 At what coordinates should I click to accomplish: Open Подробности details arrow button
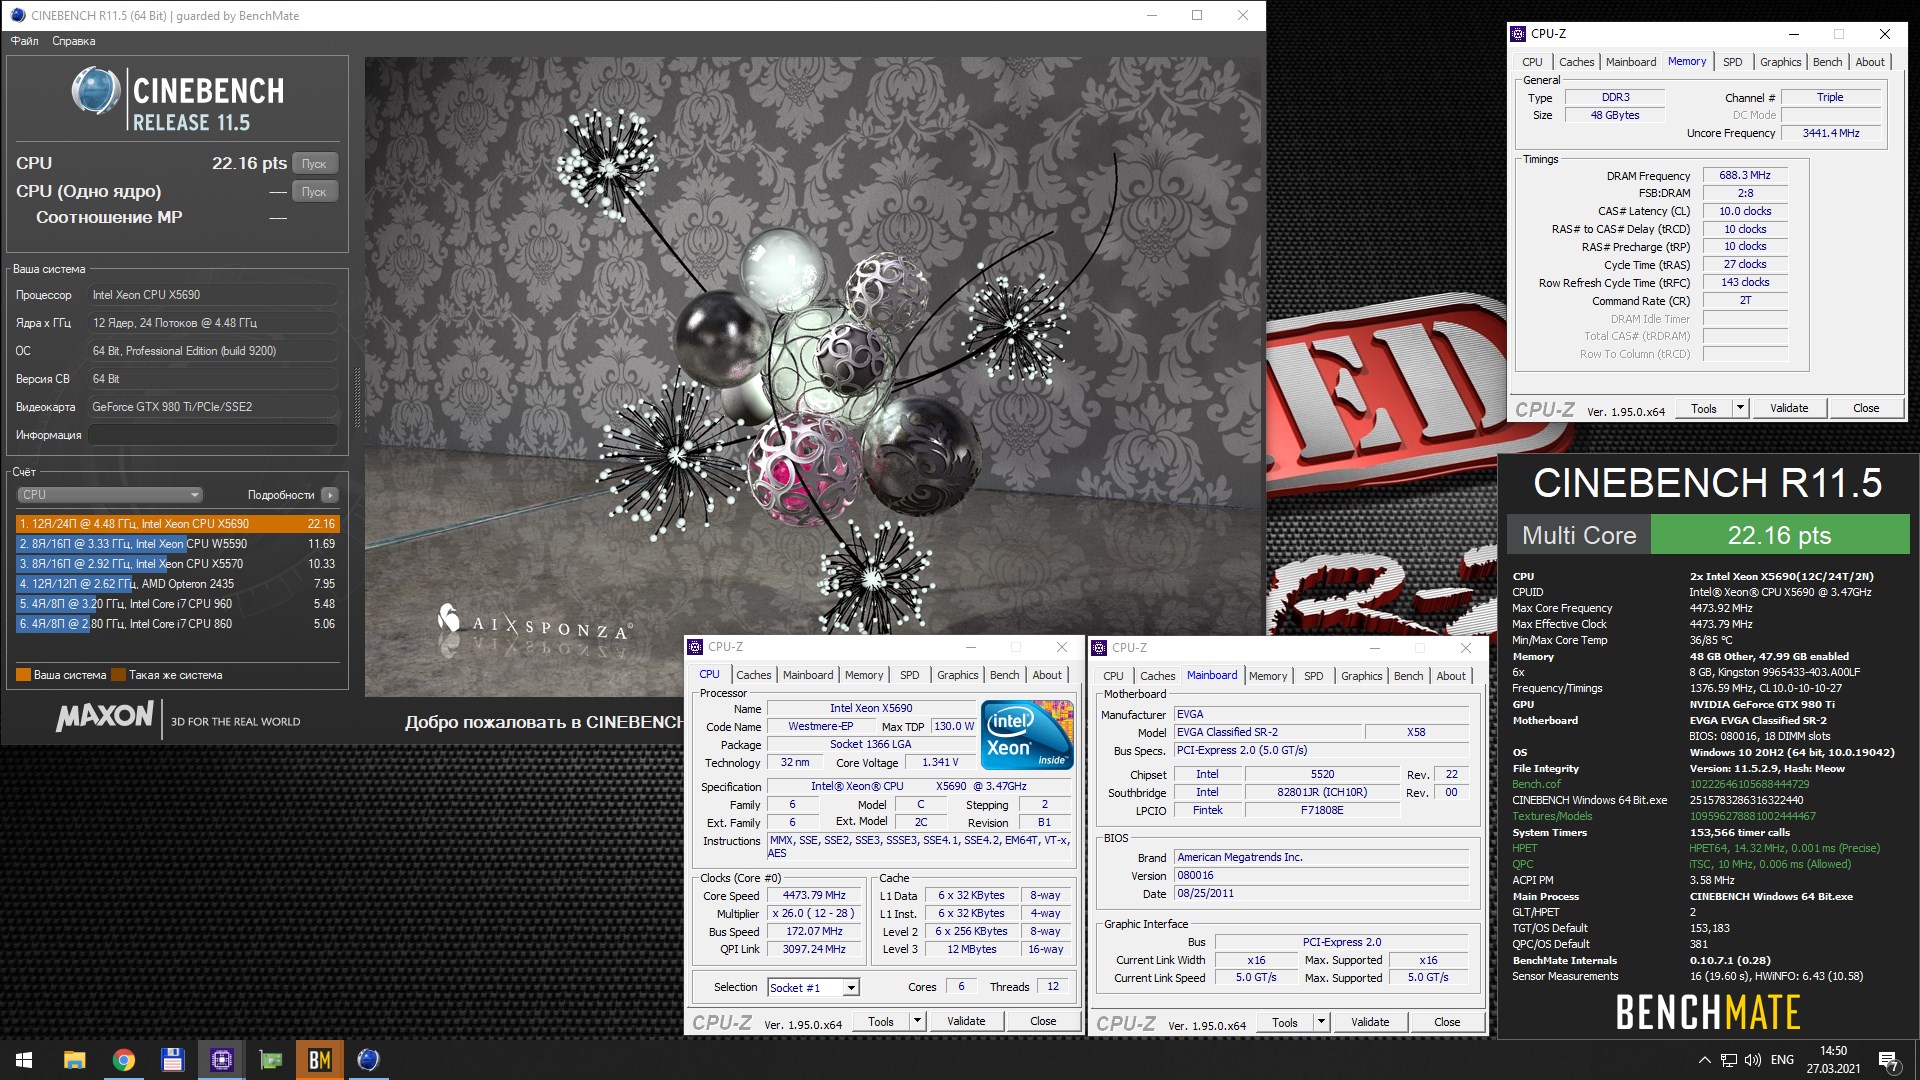click(x=330, y=495)
